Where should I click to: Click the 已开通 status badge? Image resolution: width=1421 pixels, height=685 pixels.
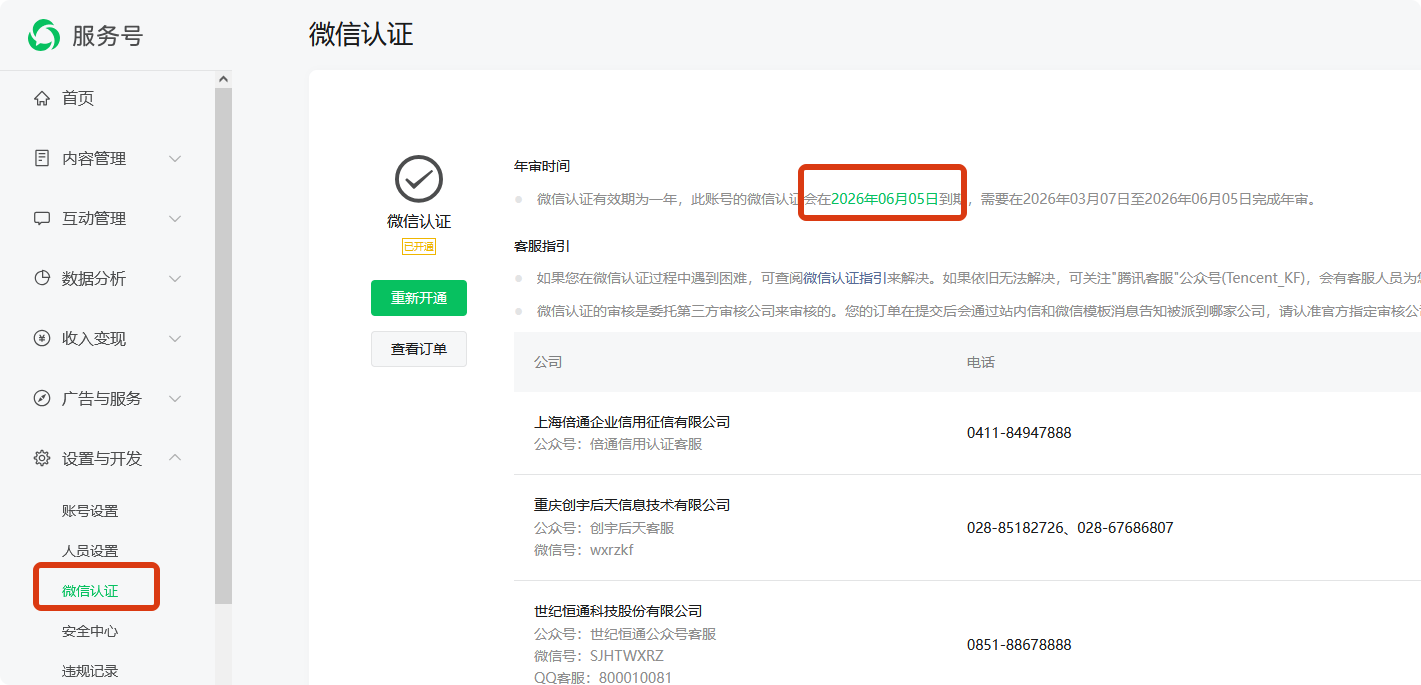(x=419, y=246)
